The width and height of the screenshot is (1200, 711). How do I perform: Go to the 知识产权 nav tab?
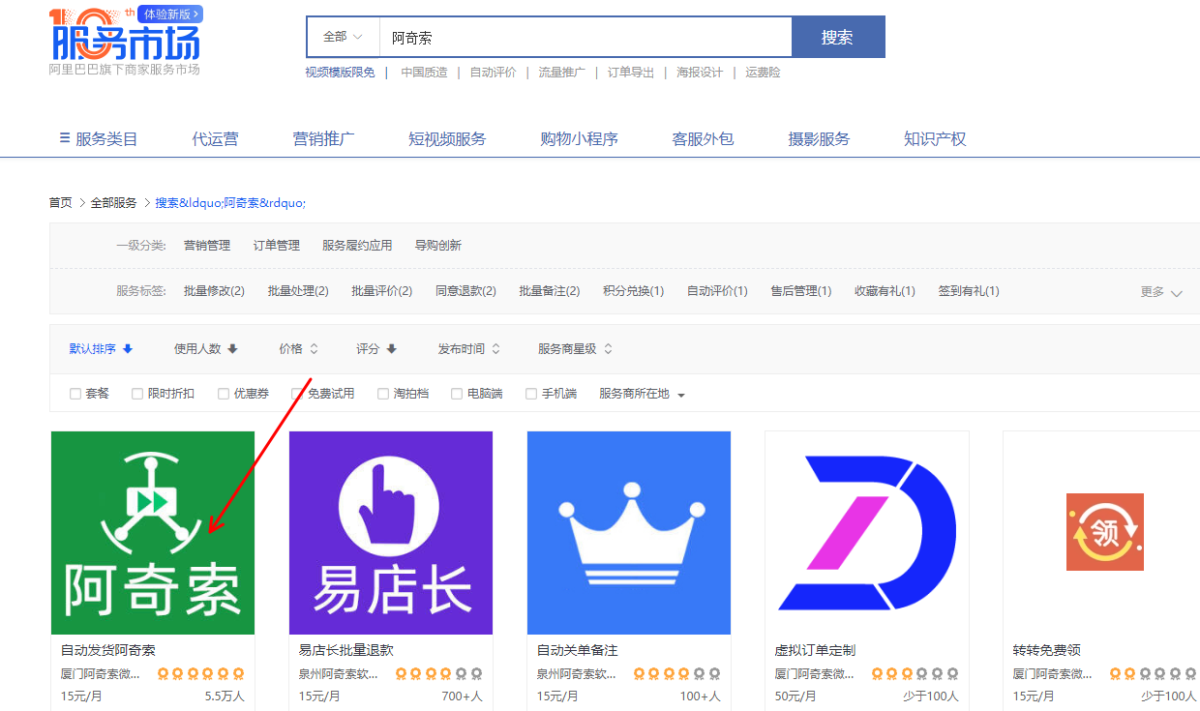[935, 139]
